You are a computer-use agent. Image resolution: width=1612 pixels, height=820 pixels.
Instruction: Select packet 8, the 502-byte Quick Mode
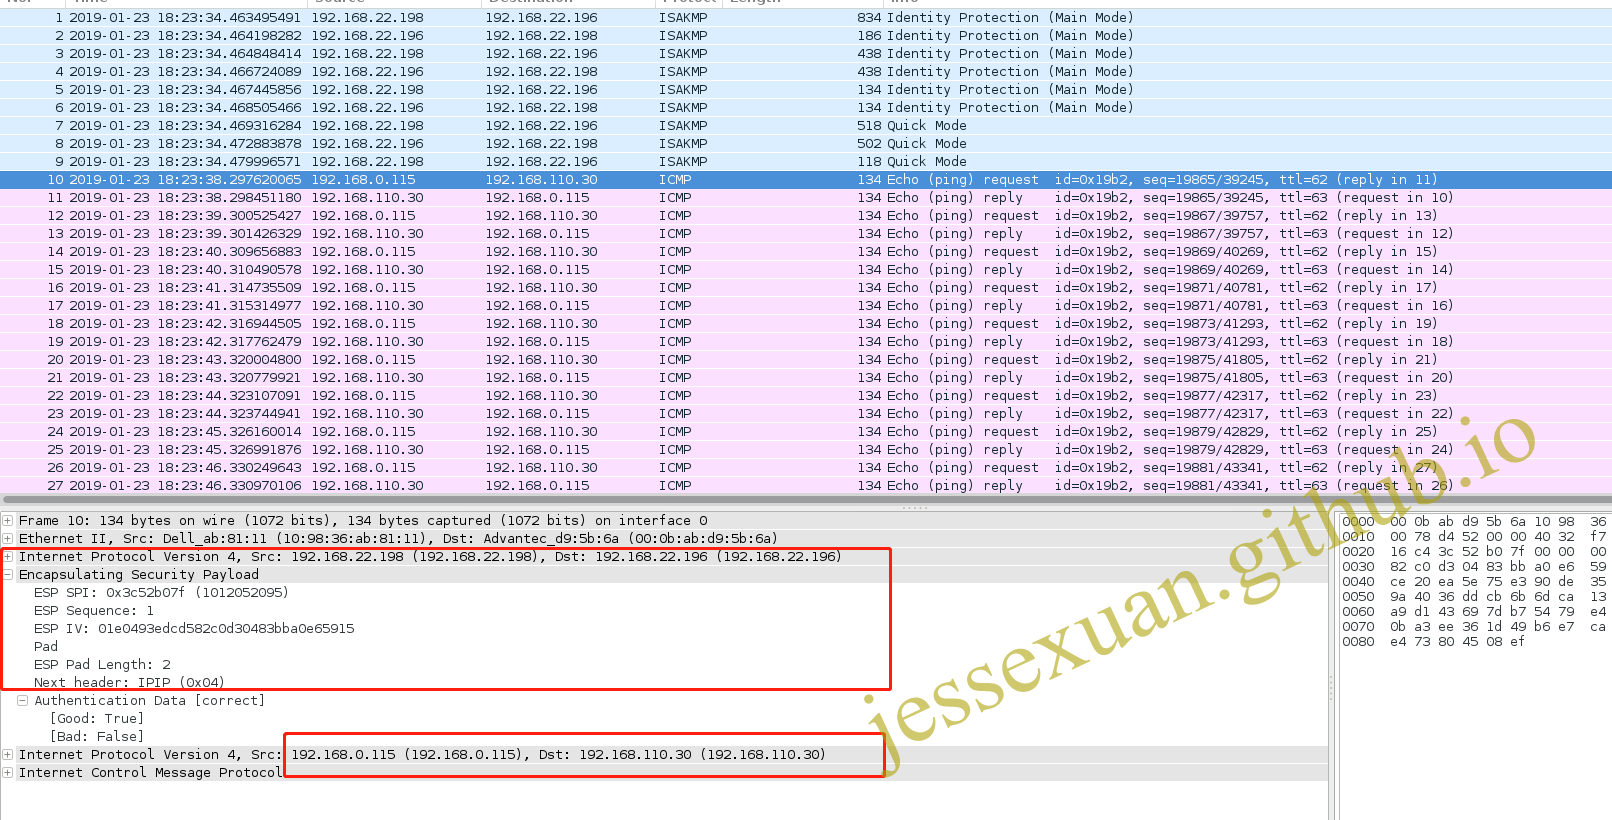(806, 143)
